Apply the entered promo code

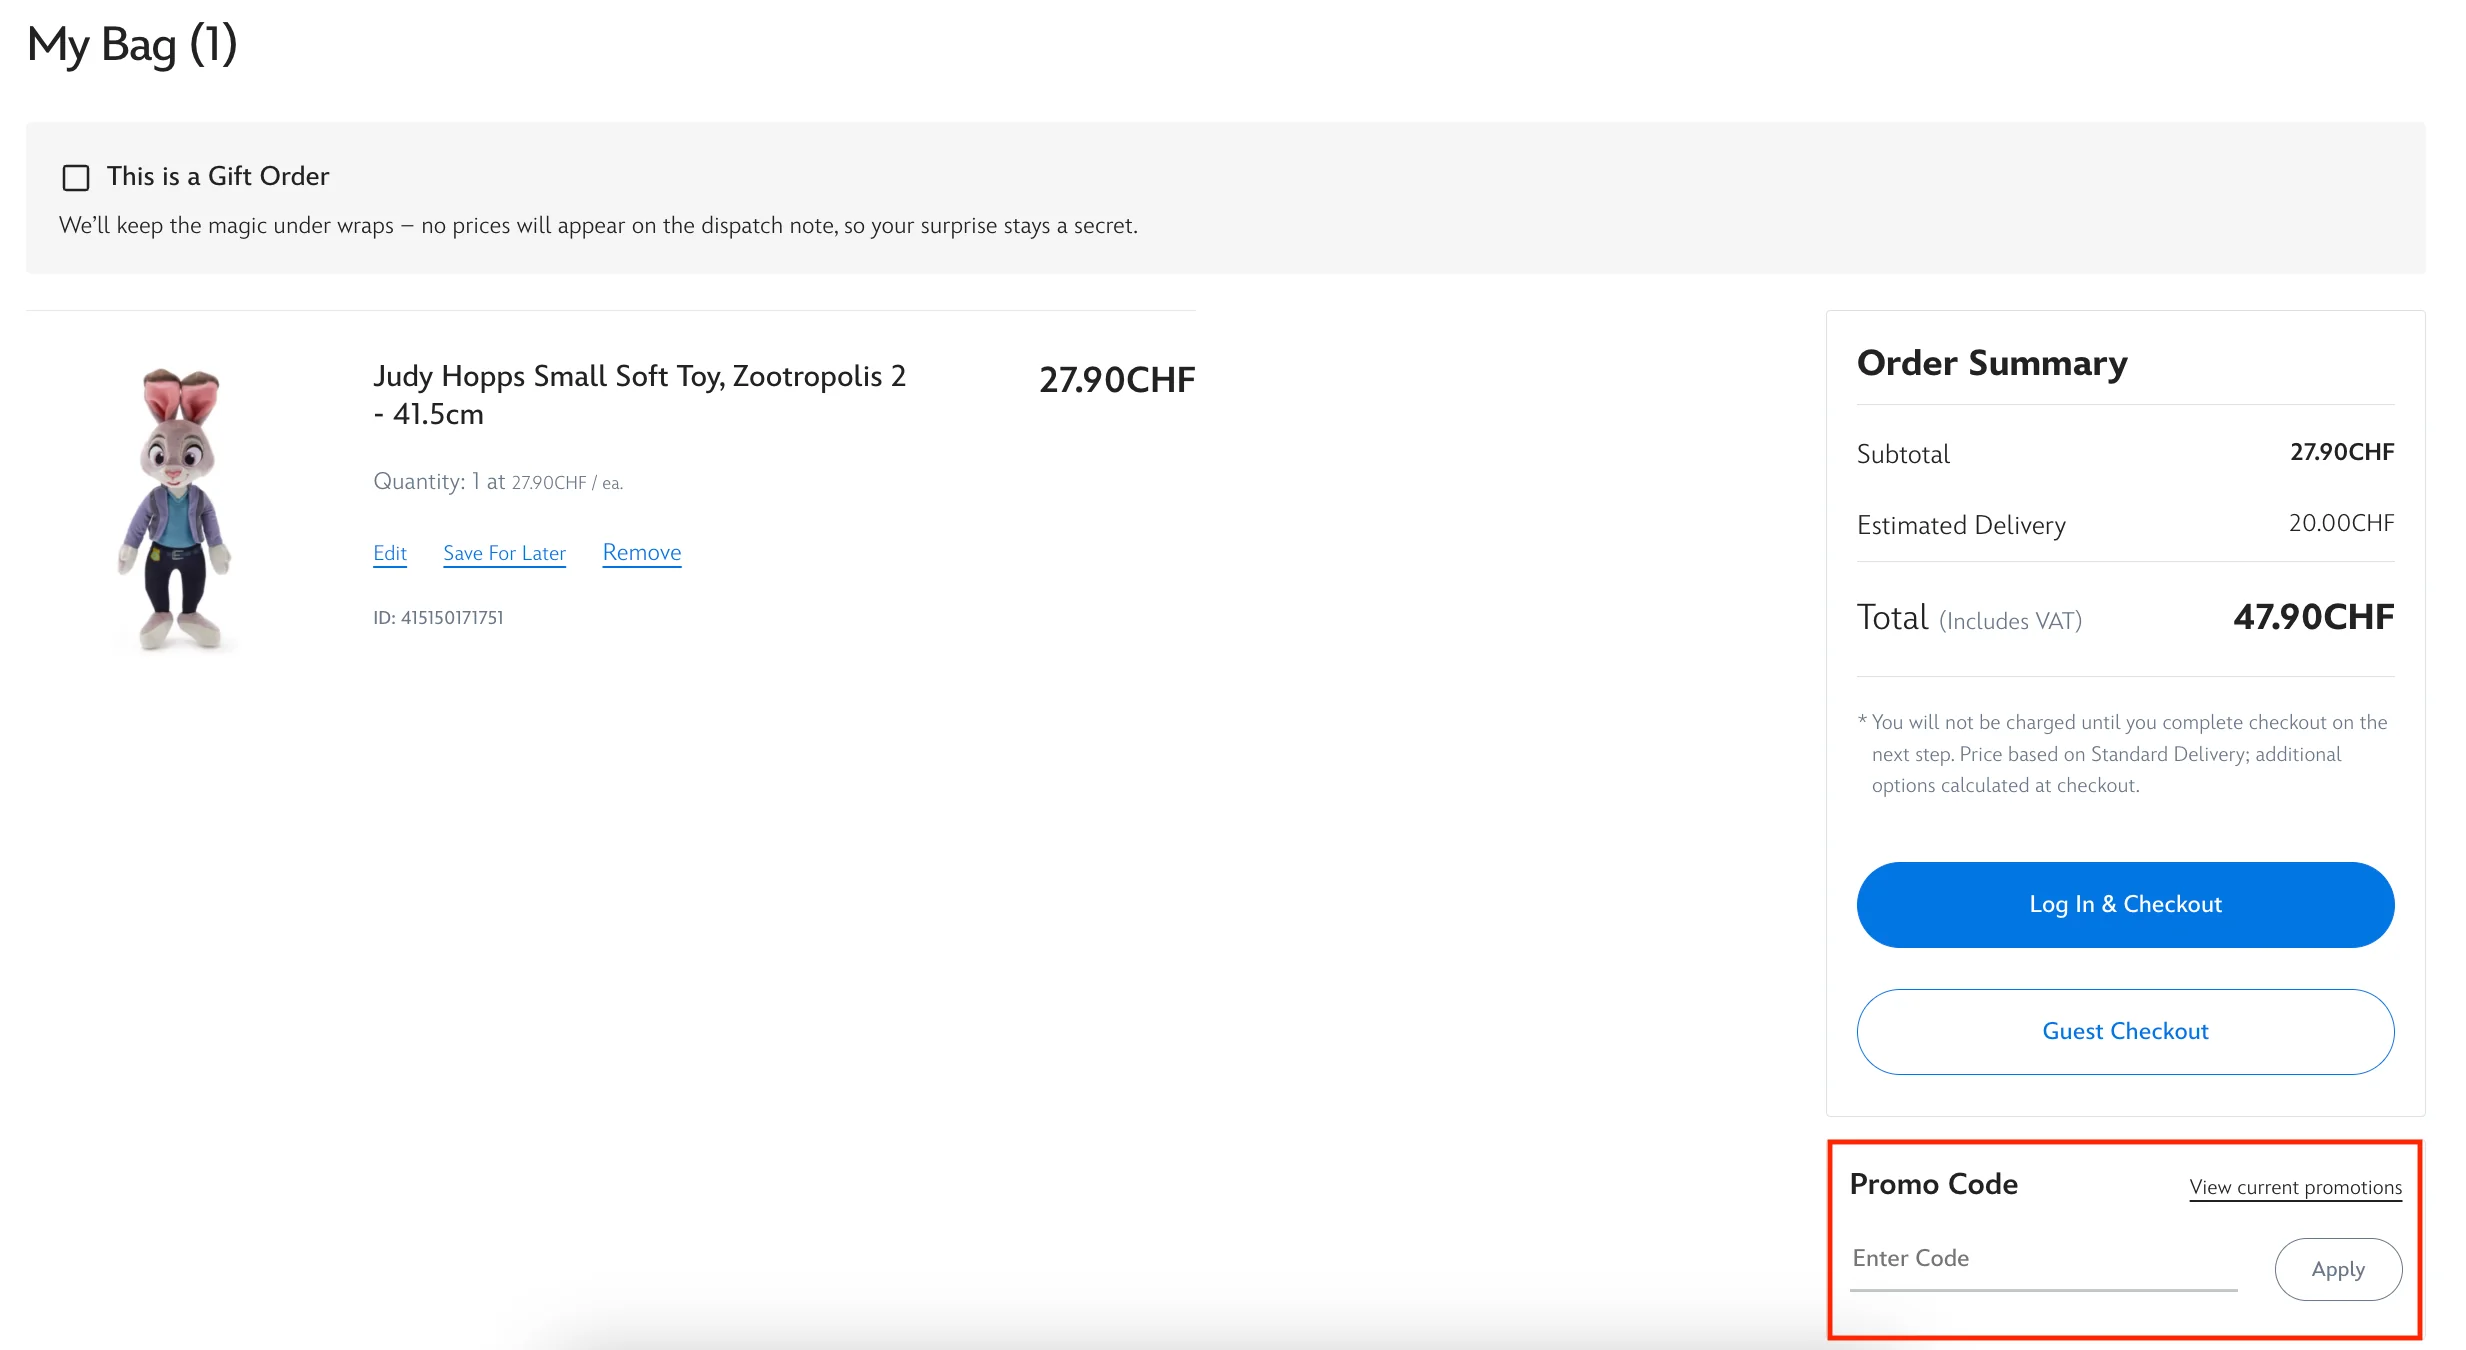(2338, 1268)
